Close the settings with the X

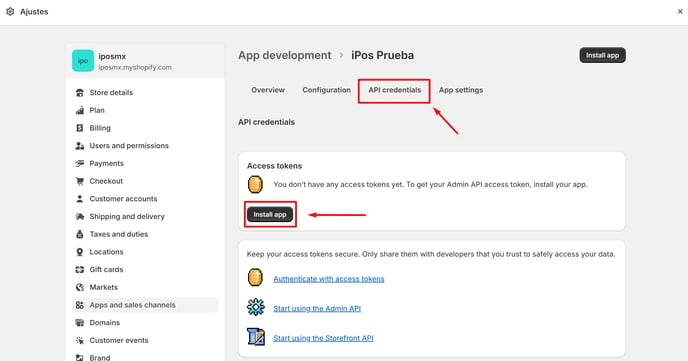pos(680,11)
